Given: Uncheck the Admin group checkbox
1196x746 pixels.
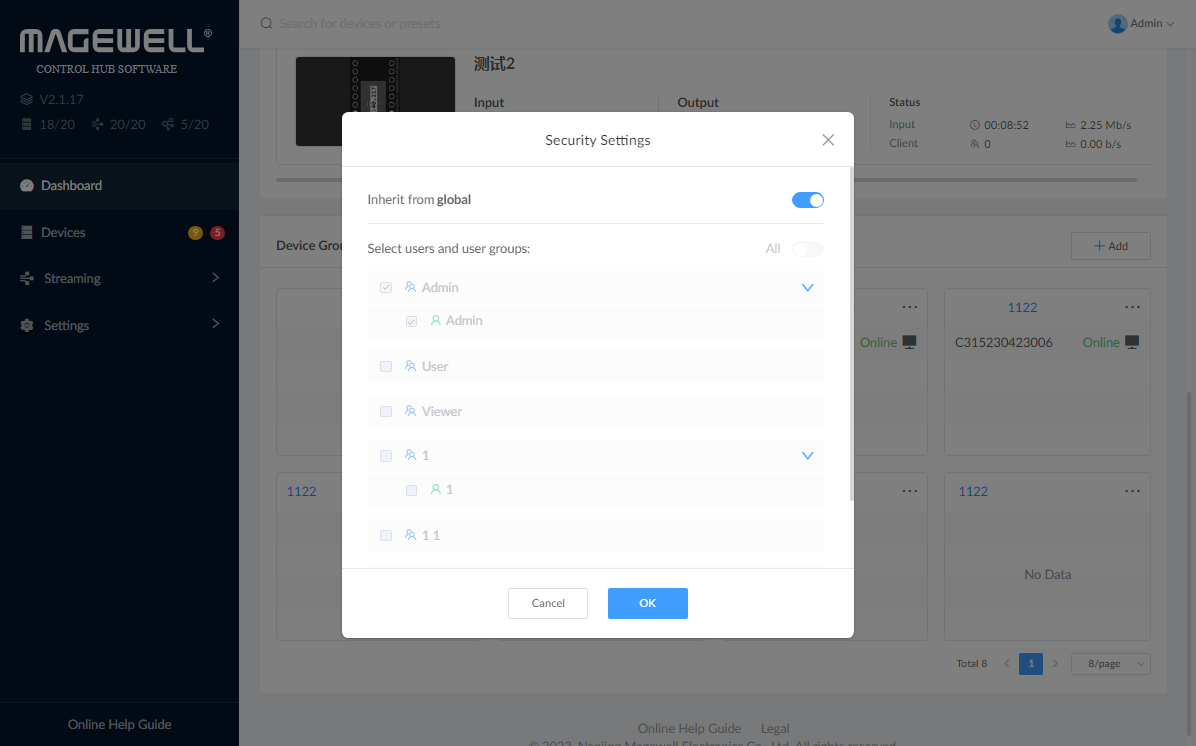Looking at the screenshot, I should pos(386,287).
